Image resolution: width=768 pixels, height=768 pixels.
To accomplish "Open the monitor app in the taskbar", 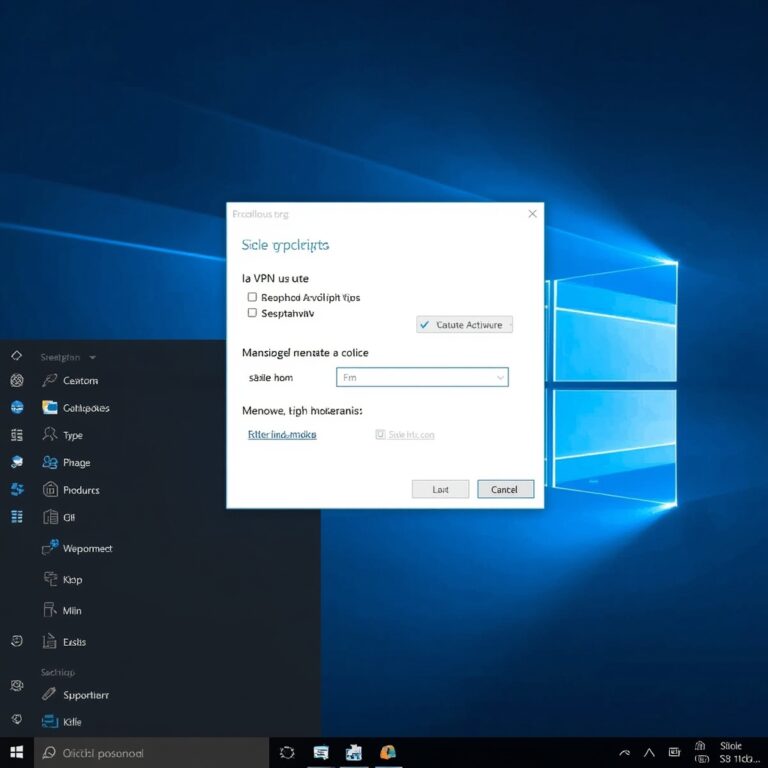I will click(x=321, y=752).
